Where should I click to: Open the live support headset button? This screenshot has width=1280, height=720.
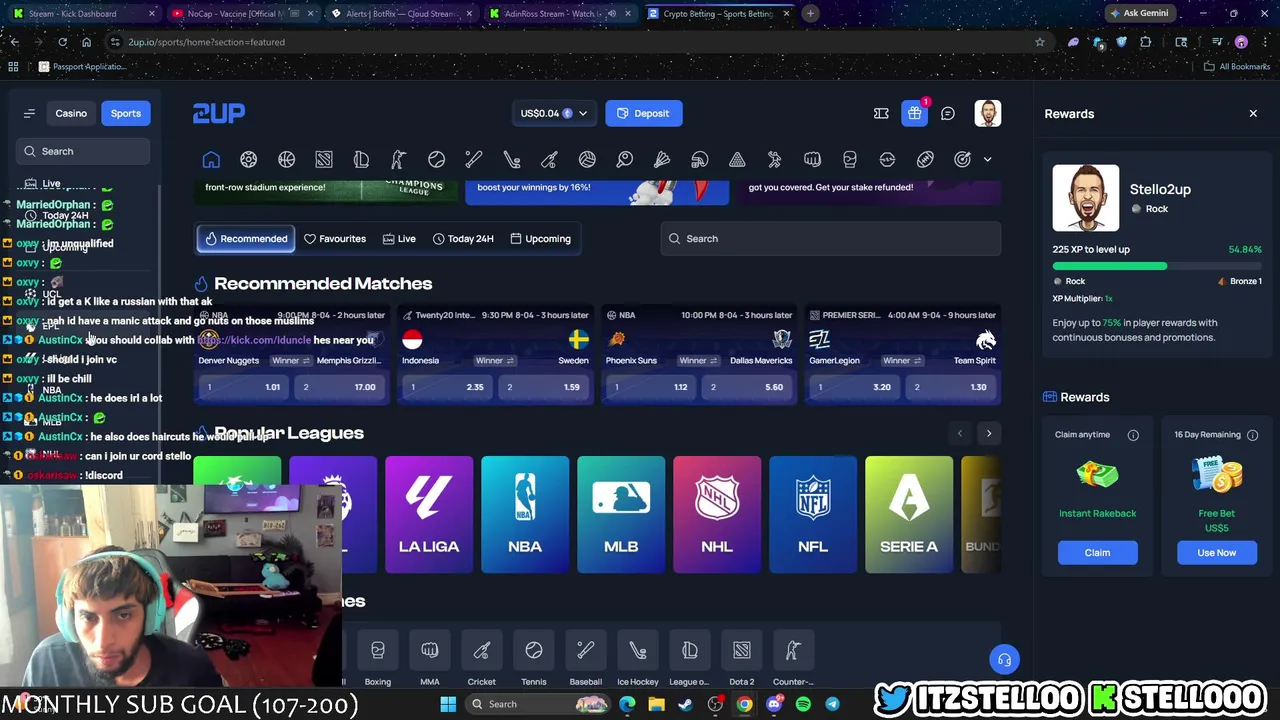pyautogui.click(x=1004, y=660)
